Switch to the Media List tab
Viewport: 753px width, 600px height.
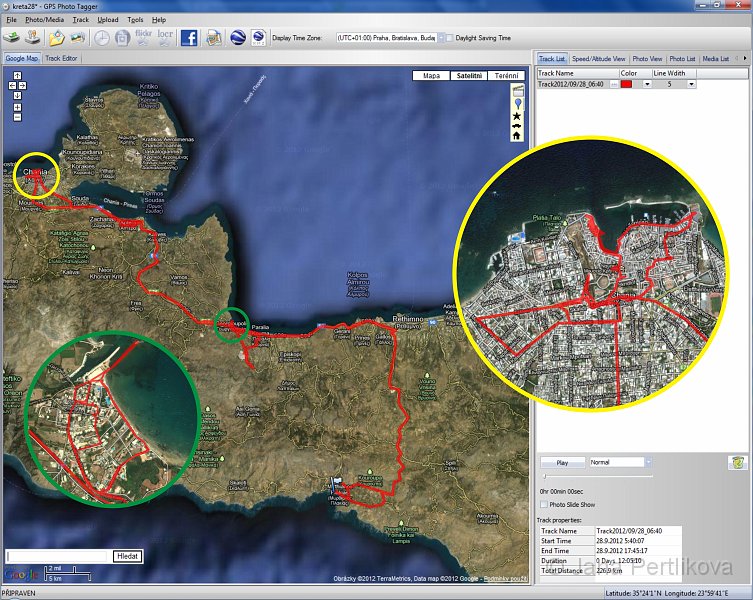(716, 59)
